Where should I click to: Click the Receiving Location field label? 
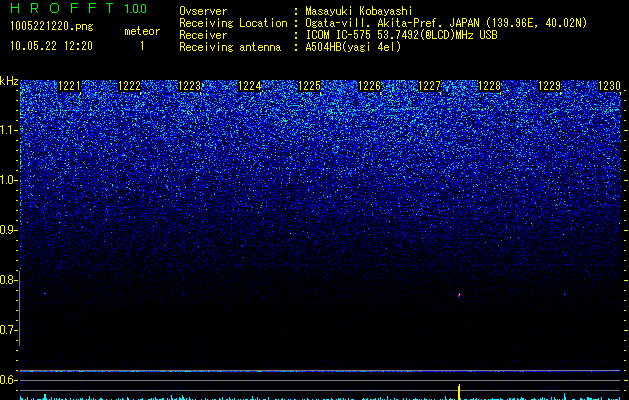point(233,23)
